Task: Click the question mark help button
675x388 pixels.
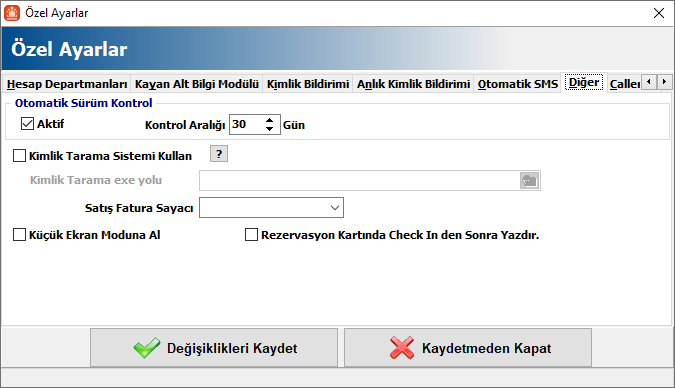Action: [219, 154]
